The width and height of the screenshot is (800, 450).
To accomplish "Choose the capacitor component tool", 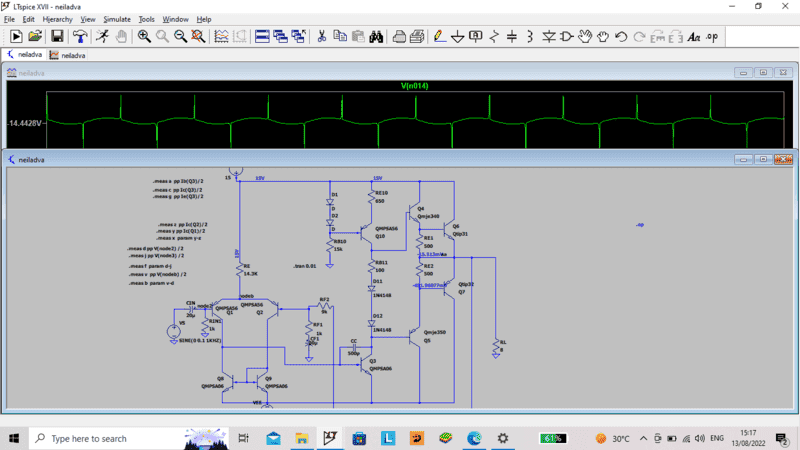I will click(x=512, y=36).
